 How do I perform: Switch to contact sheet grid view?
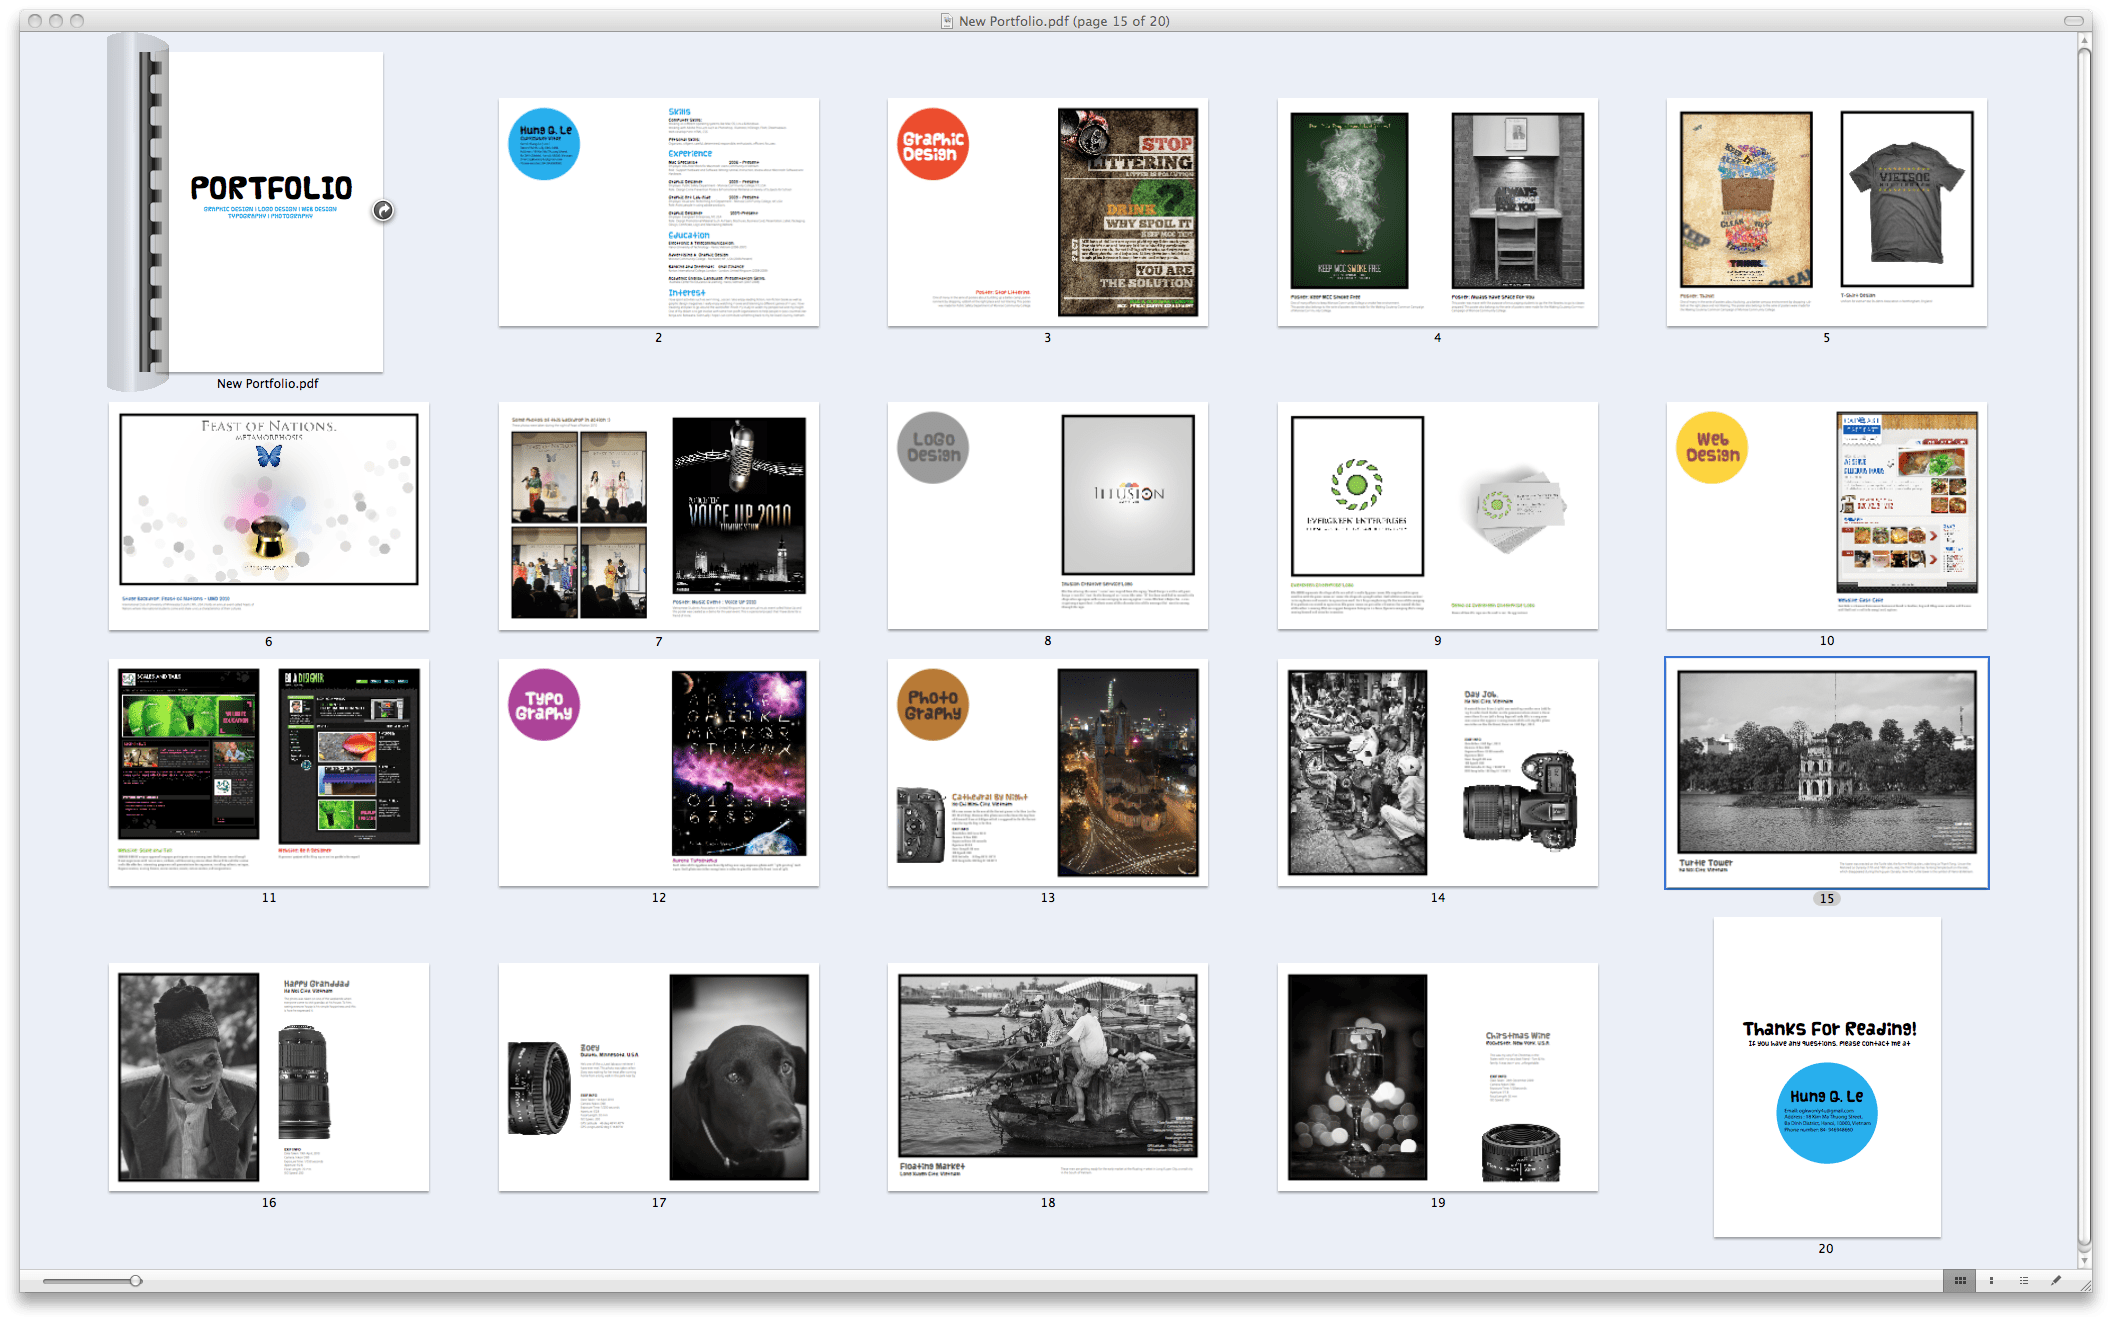click(x=1960, y=1280)
